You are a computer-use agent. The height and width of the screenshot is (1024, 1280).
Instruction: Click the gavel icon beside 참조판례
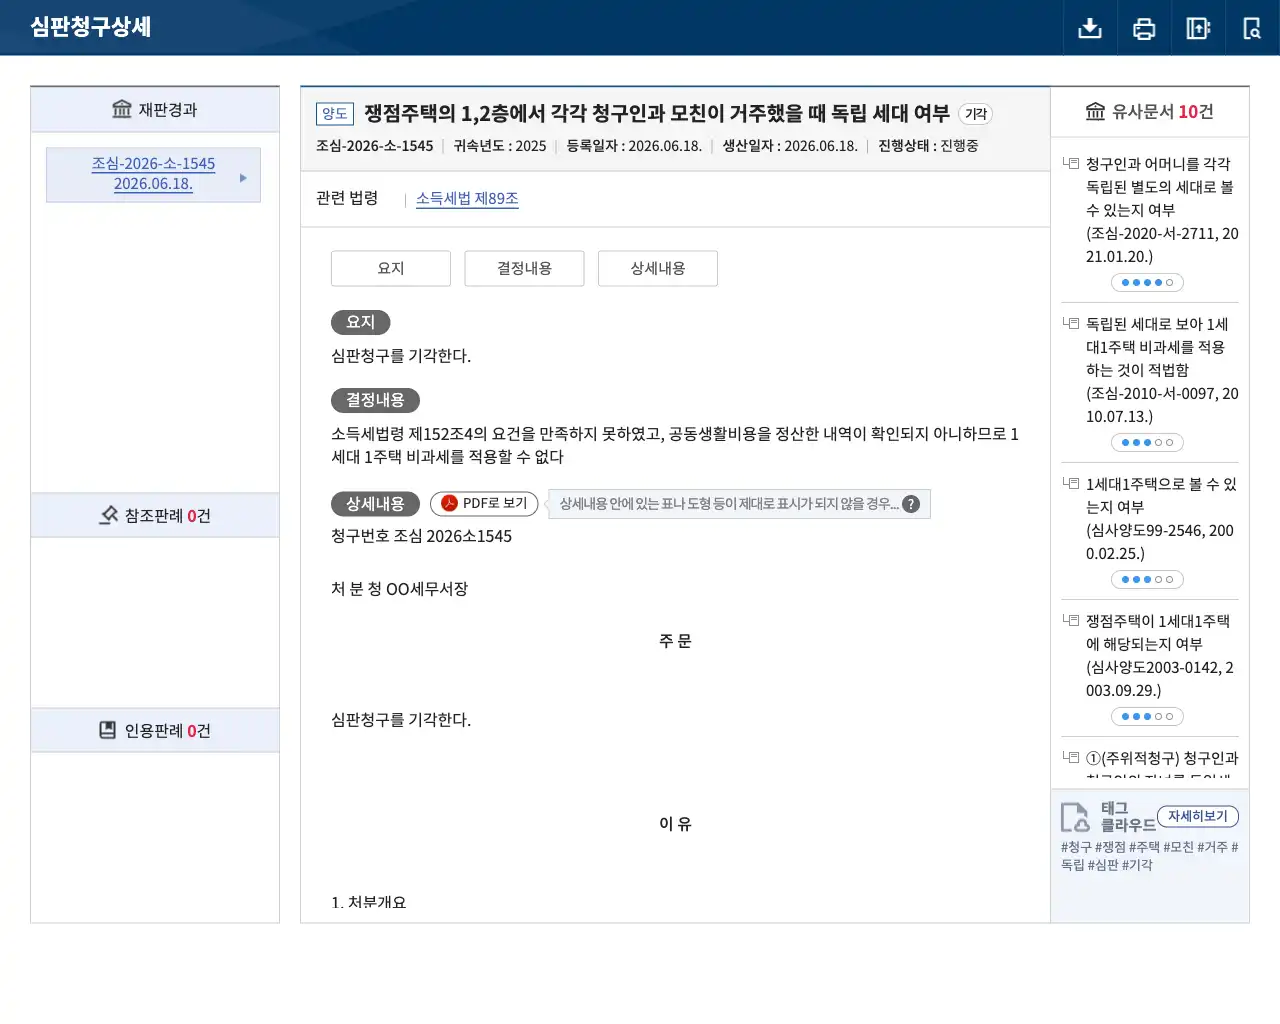109,515
